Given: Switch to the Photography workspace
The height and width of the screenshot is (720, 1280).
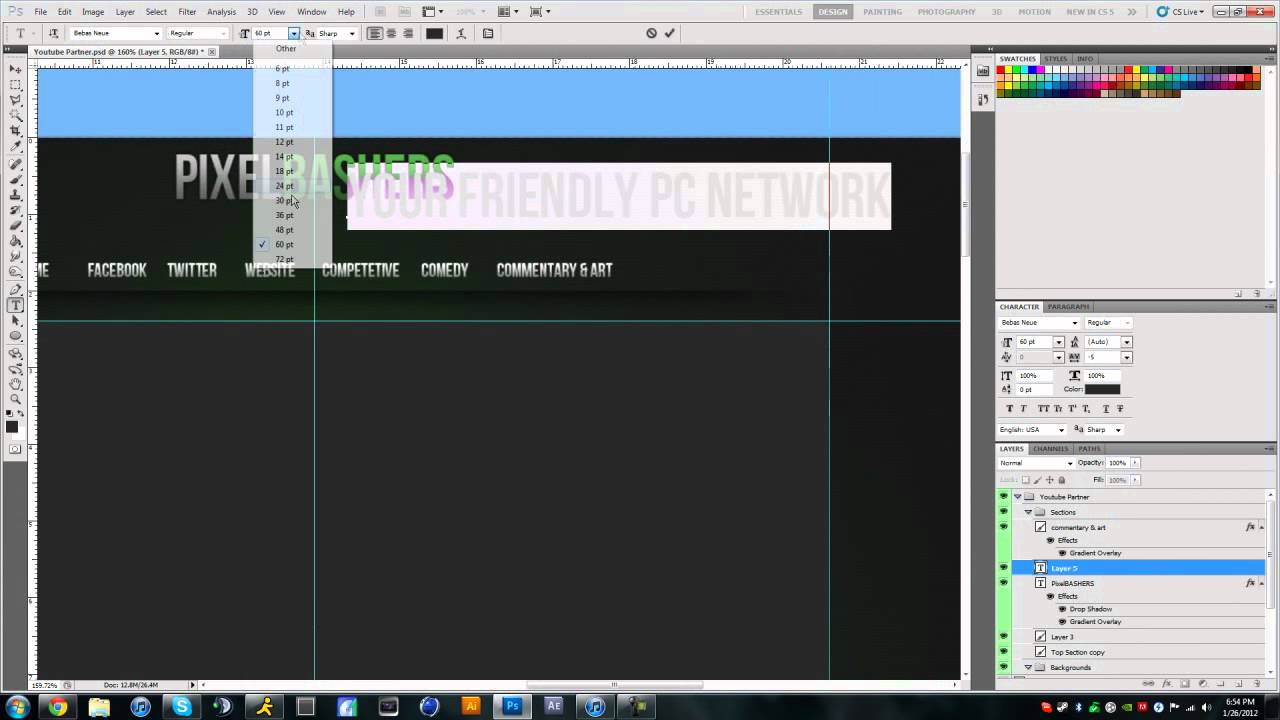Looking at the screenshot, I should [x=946, y=12].
